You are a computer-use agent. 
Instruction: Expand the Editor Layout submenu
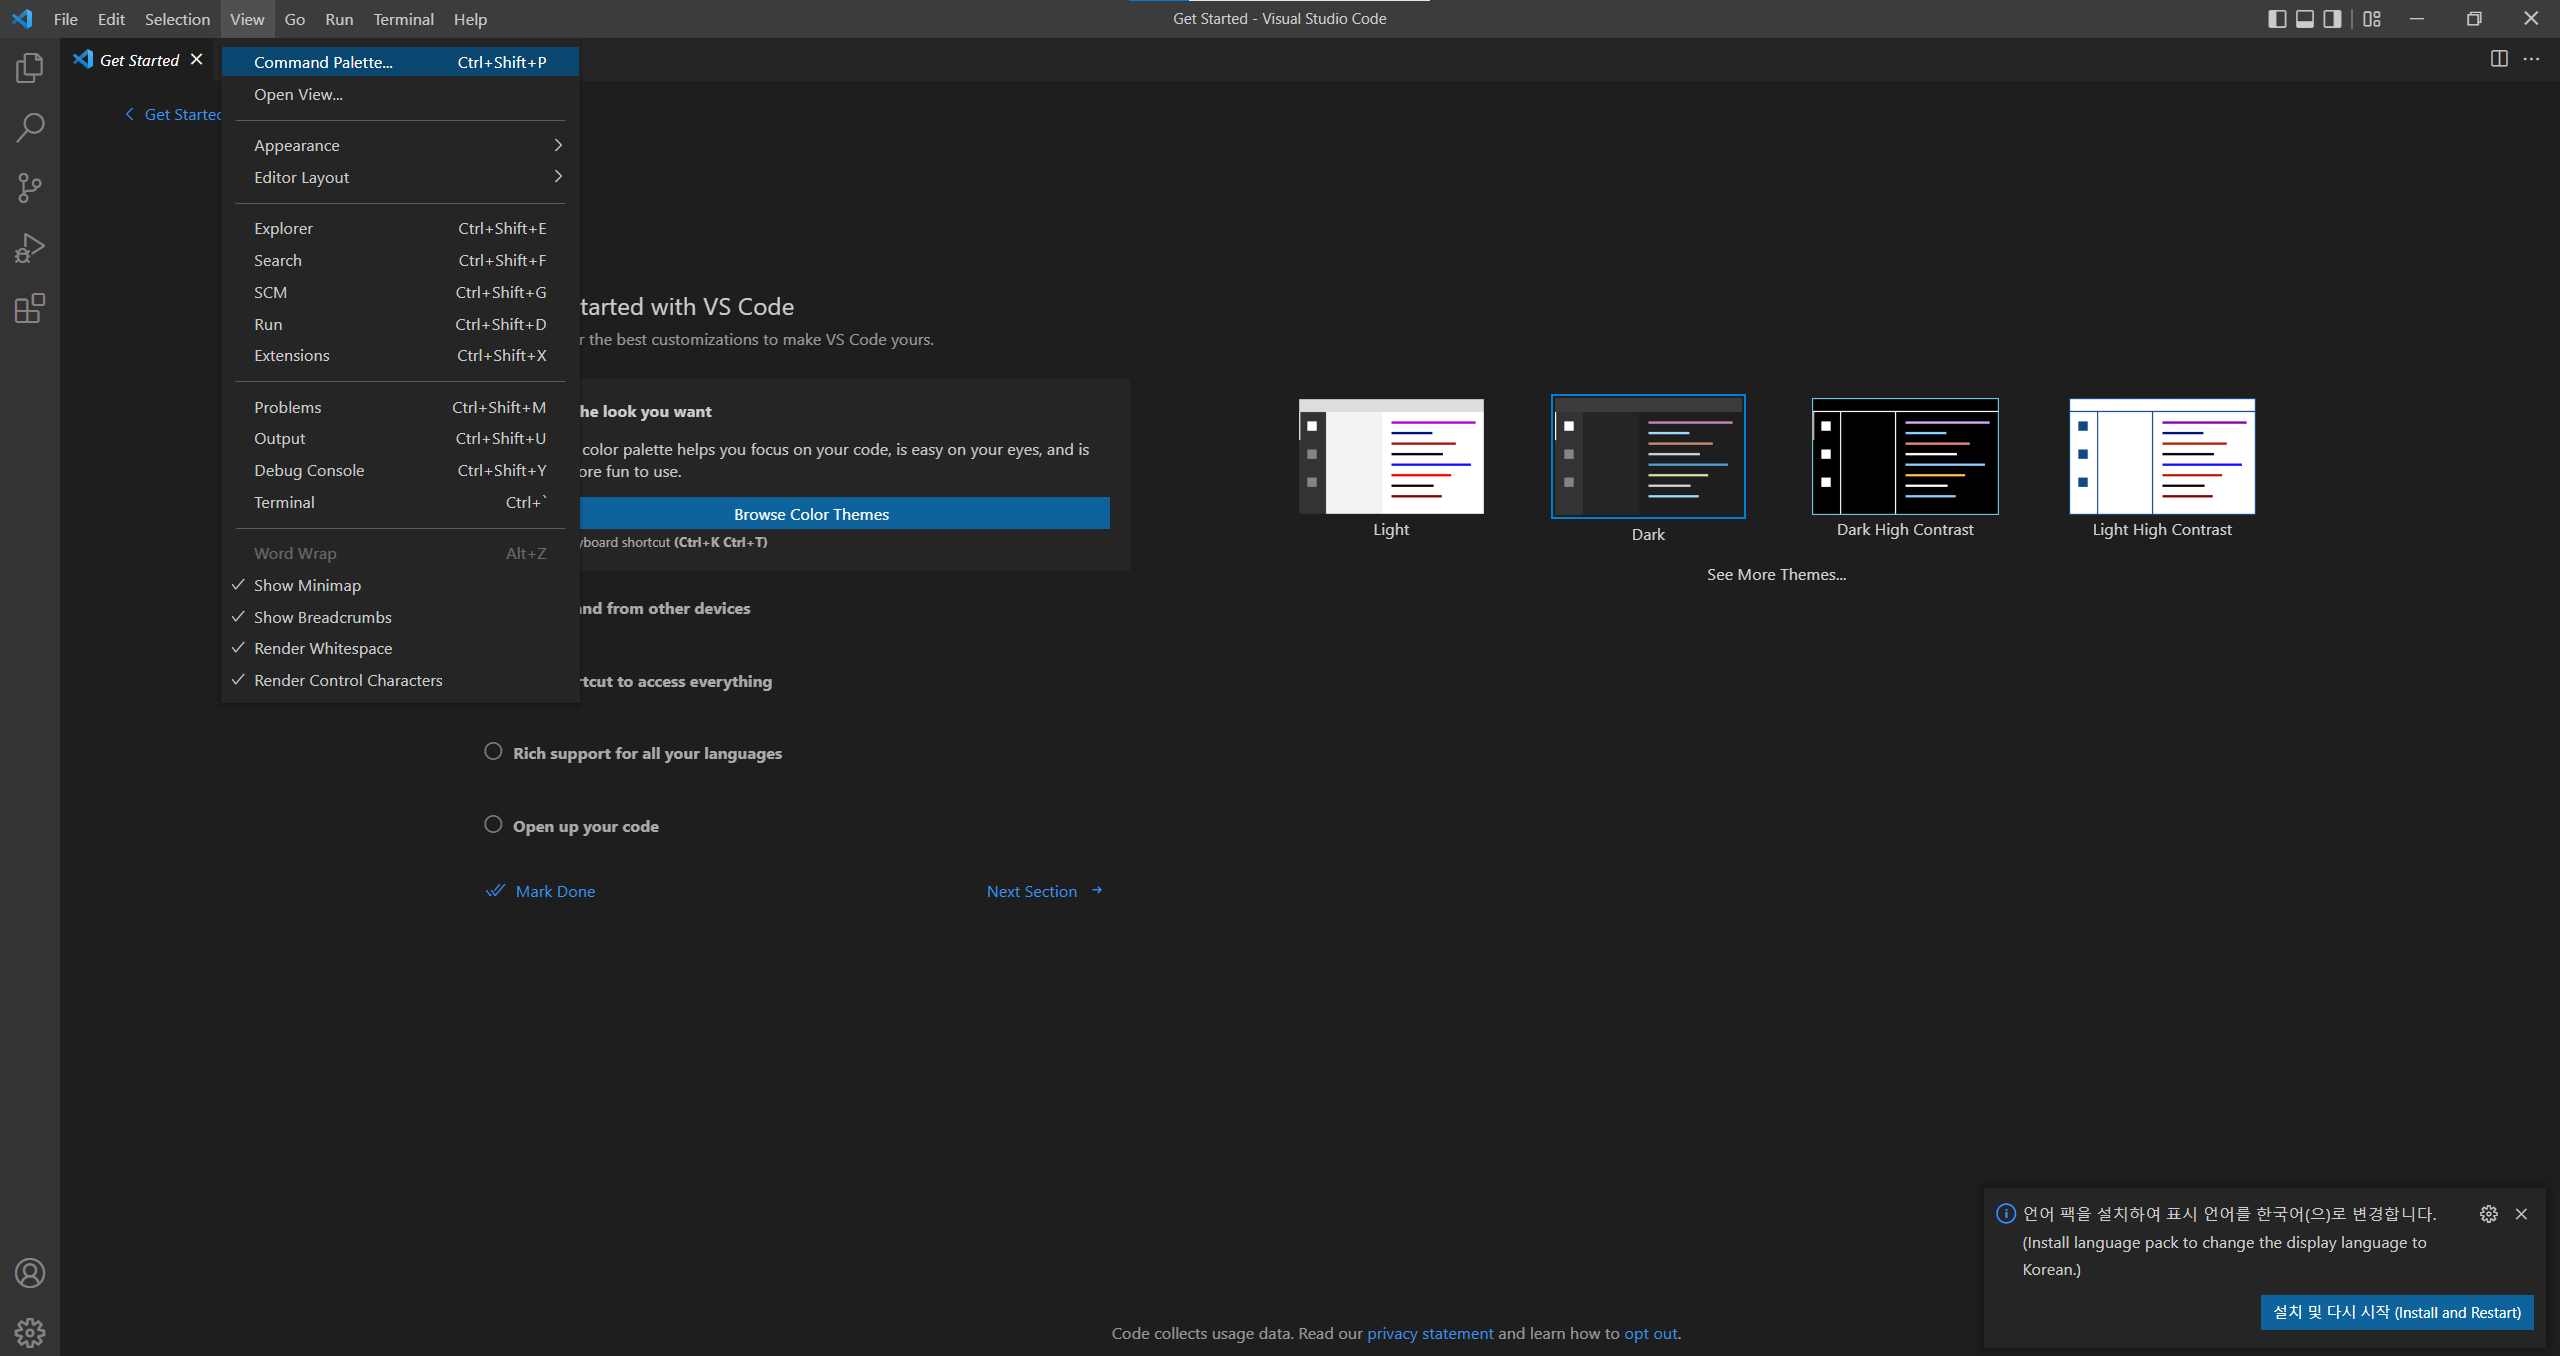[x=301, y=177]
